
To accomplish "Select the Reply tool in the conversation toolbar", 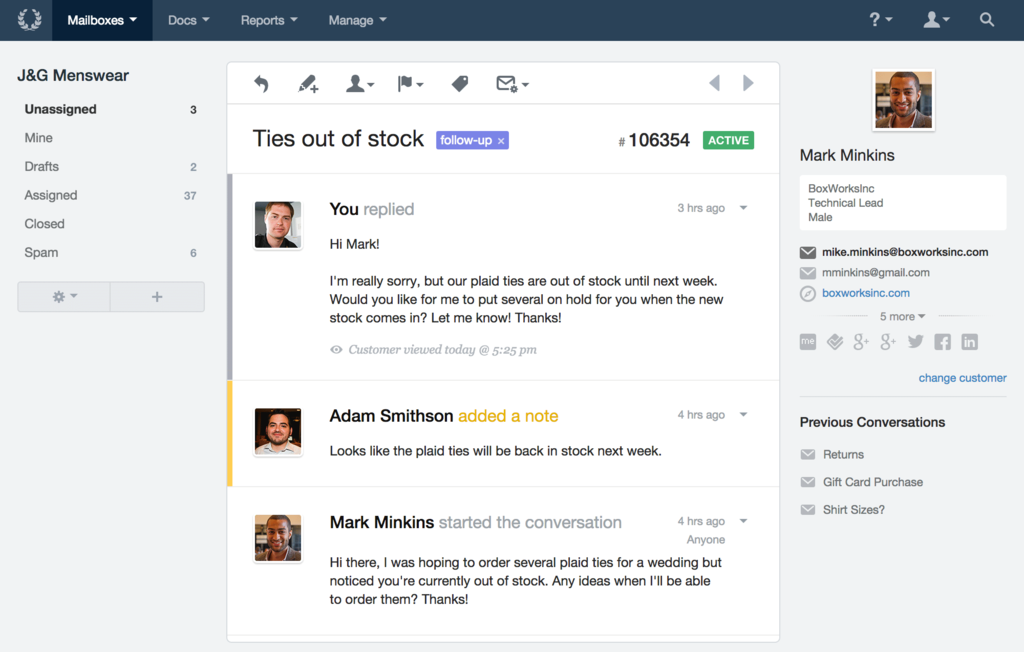I will 261,84.
